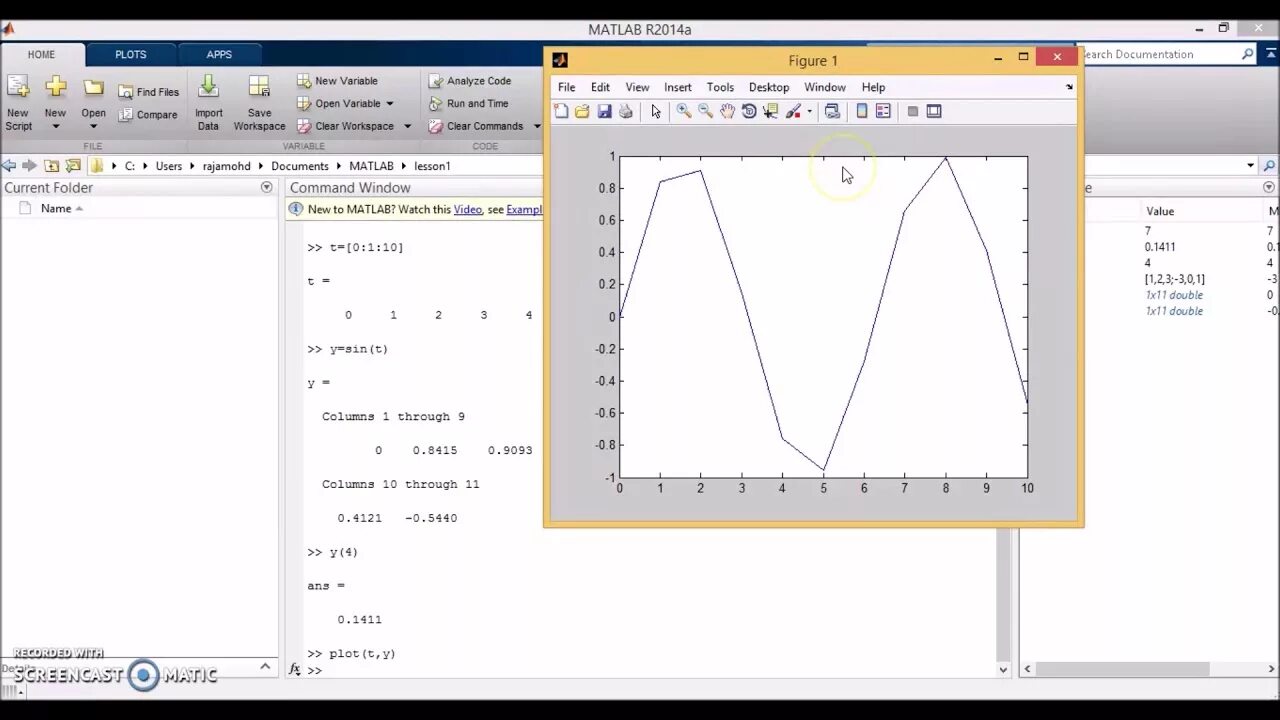1280x720 pixels.
Task: Toggle the Pan hand tool in Figure 1
Action: [727, 111]
